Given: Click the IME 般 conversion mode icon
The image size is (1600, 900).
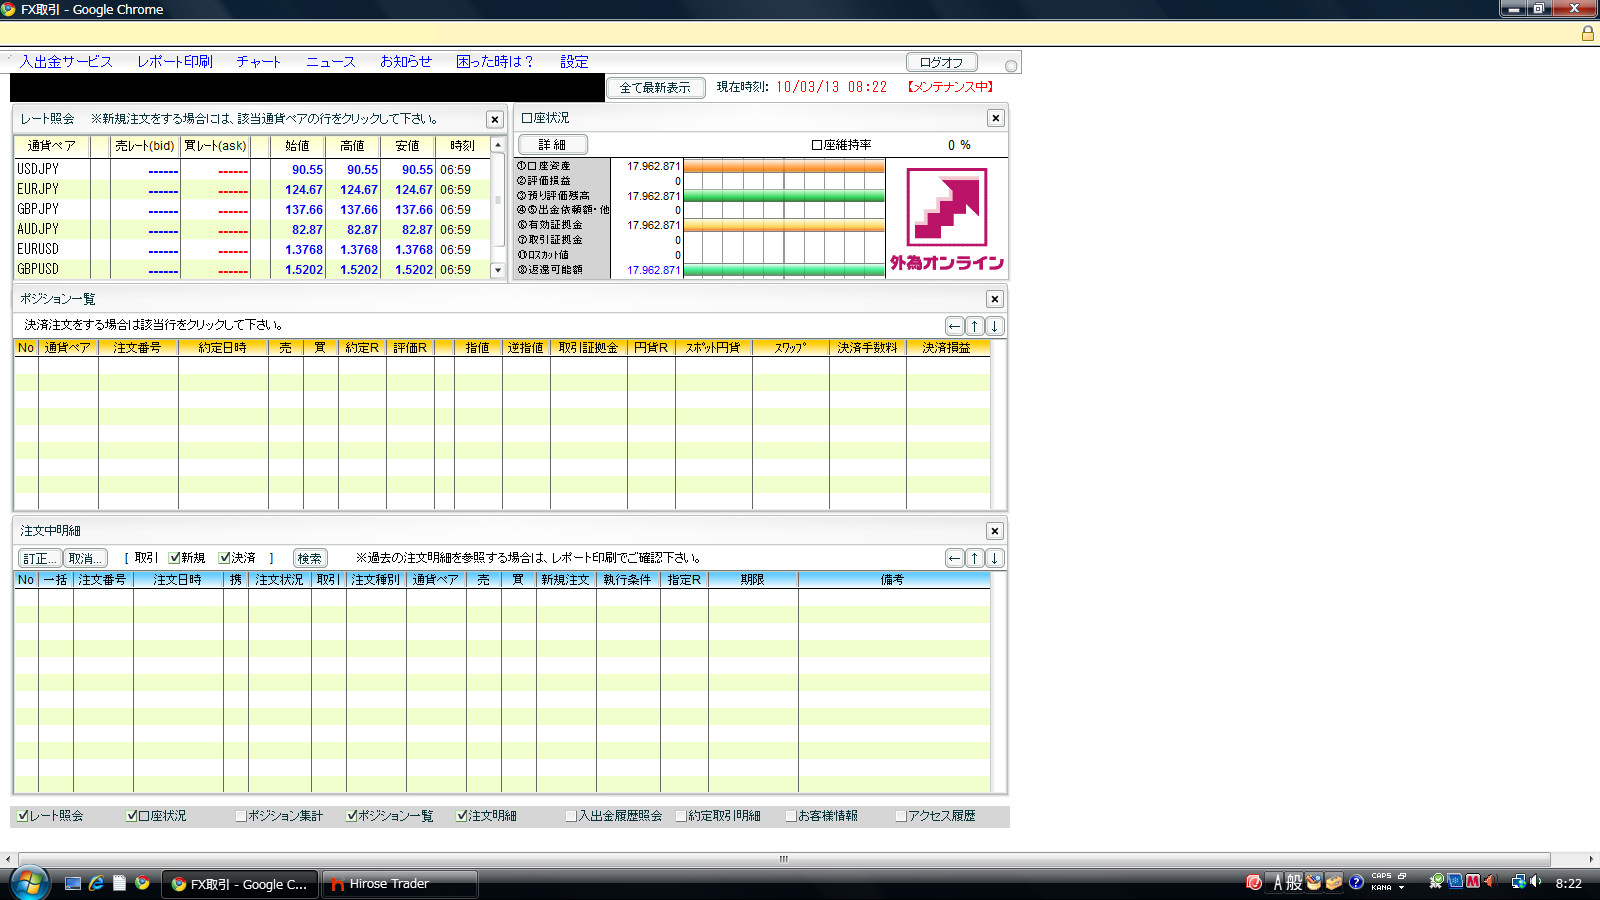Looking at the screenshot, I should click(1294, 882).
